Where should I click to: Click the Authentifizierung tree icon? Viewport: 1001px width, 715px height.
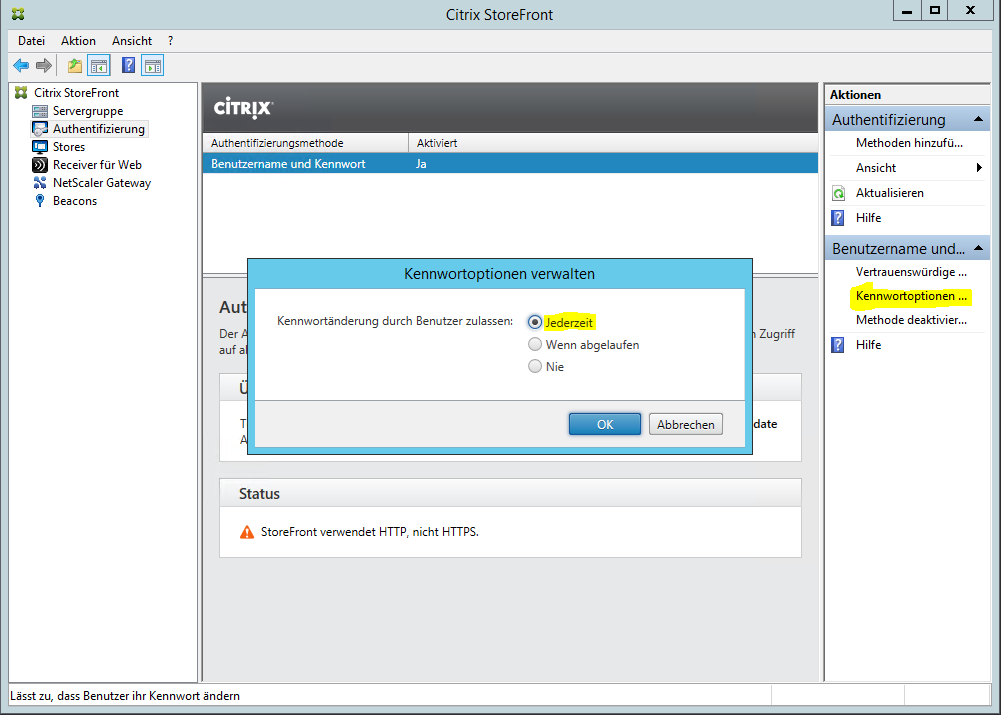click(x=40, y=129)
